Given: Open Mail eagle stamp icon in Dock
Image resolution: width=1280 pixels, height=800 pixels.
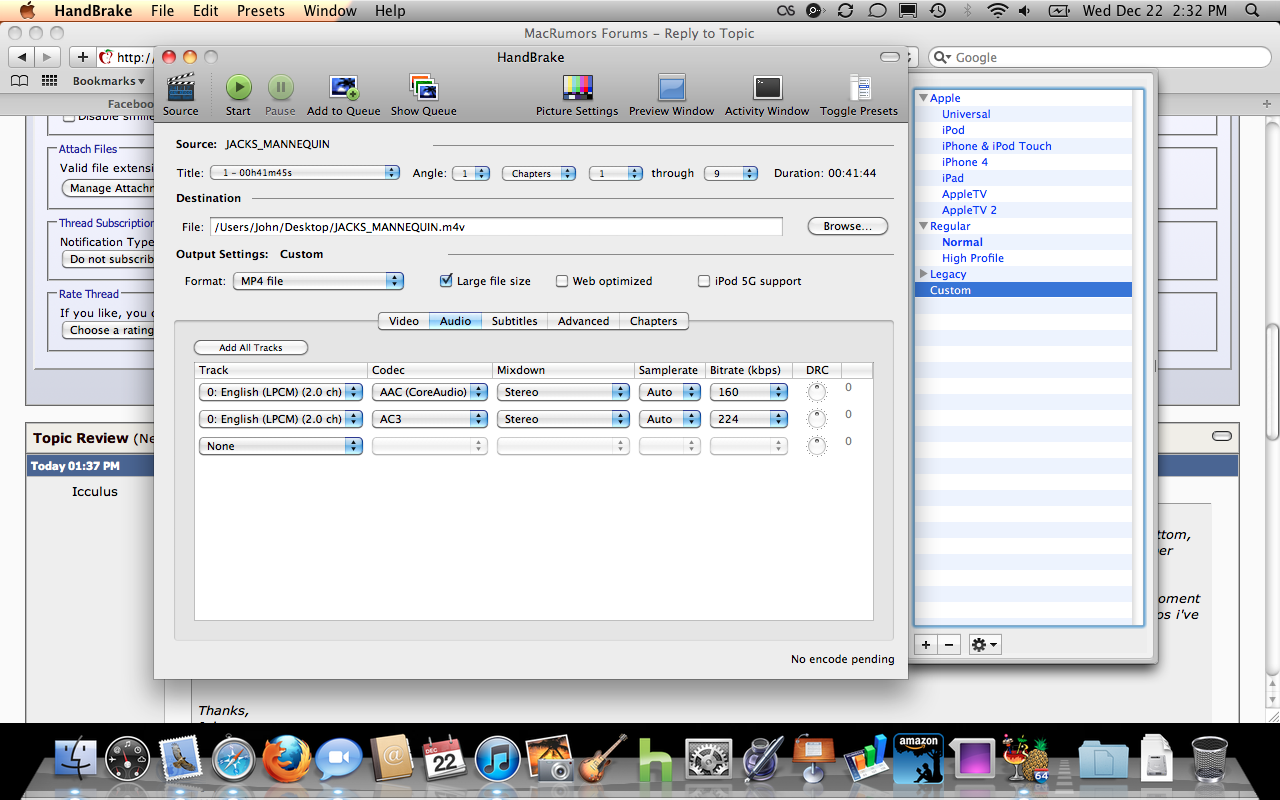Looking at the screenshot, I should tap(181, 760).
